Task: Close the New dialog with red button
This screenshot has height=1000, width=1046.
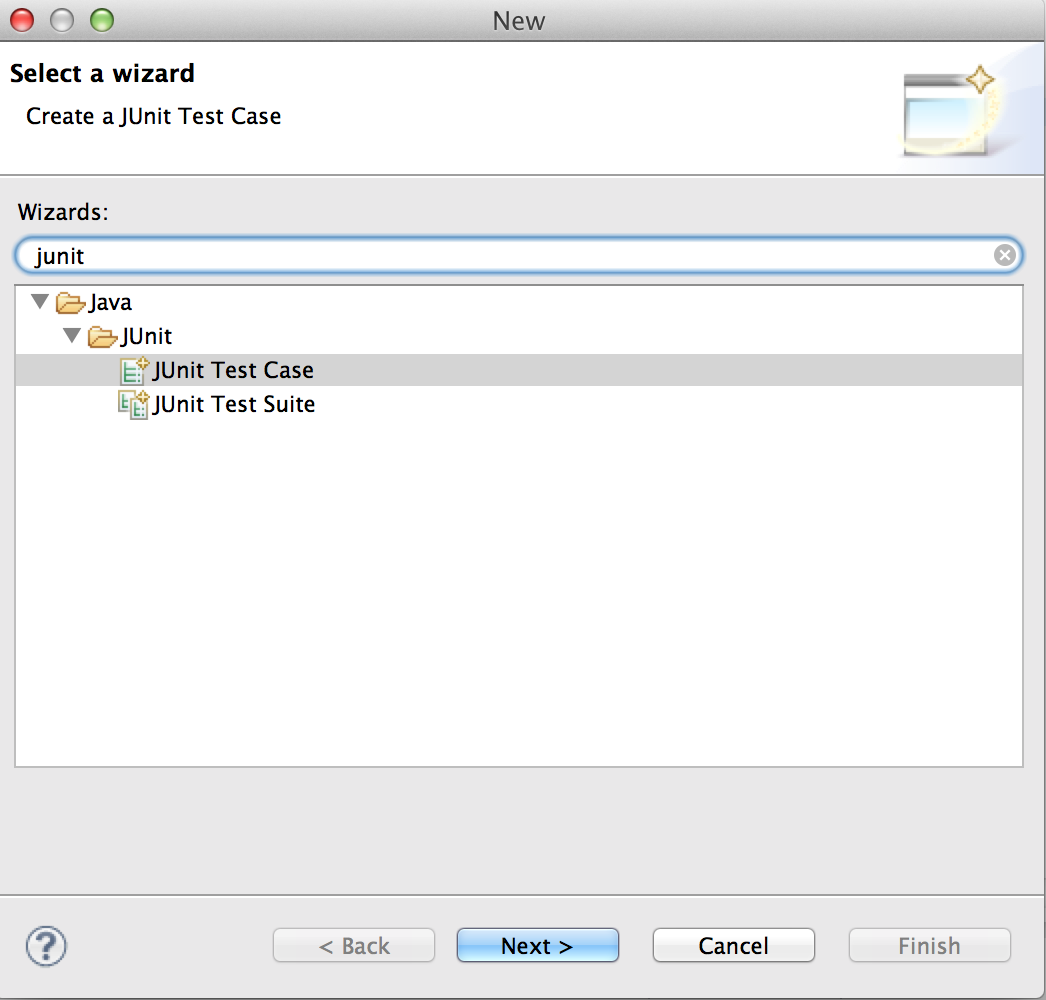Action: coord(22,20)
